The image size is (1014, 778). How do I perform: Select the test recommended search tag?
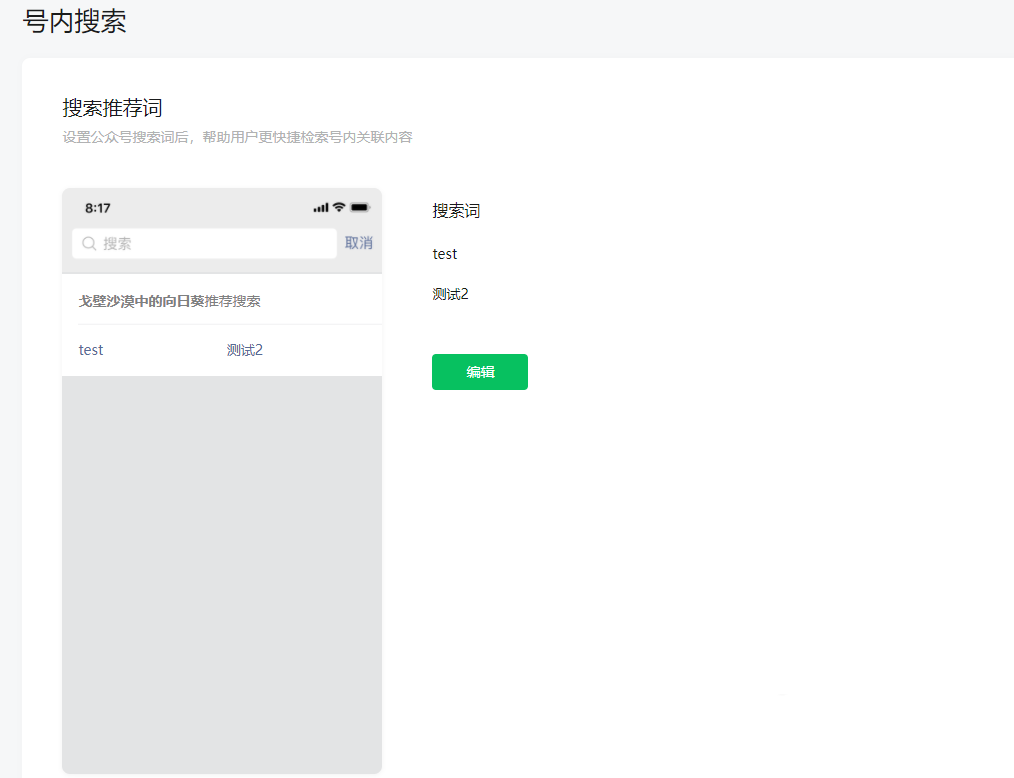tap(90, 349)
